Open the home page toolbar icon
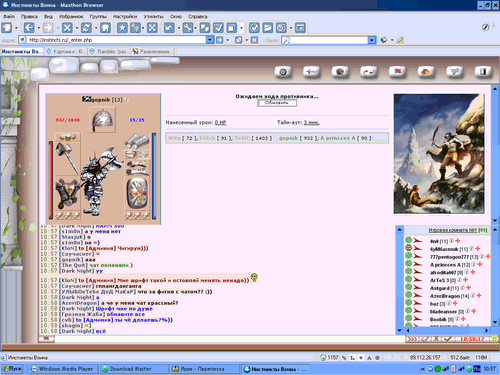Image resolution: width=500 pixels, height=375 pixels. 105,28
